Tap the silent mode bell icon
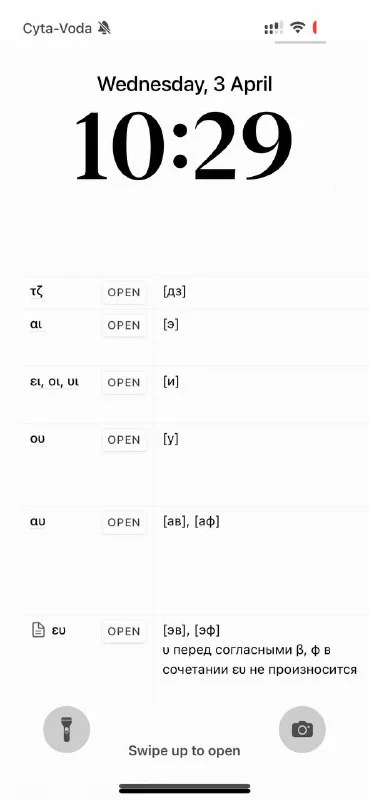The width and height of the screenshot is (369, 800). (x=104, y=28)
